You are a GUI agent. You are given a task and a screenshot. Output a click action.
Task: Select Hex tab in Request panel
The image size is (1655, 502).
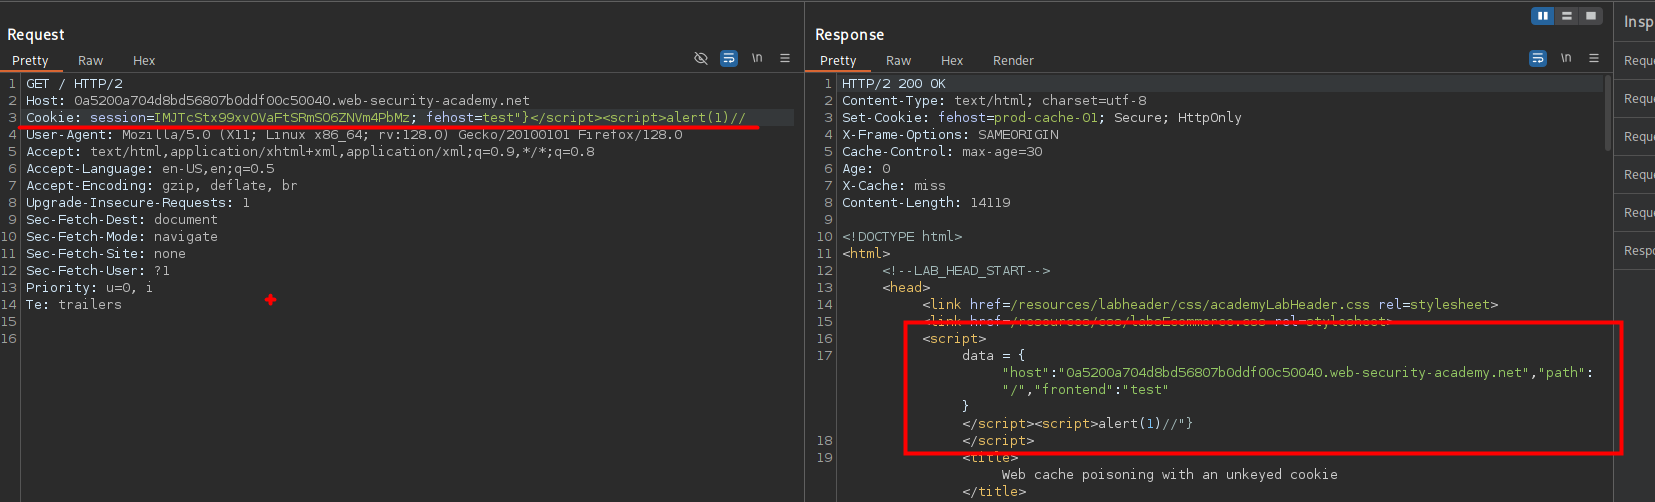144,61
